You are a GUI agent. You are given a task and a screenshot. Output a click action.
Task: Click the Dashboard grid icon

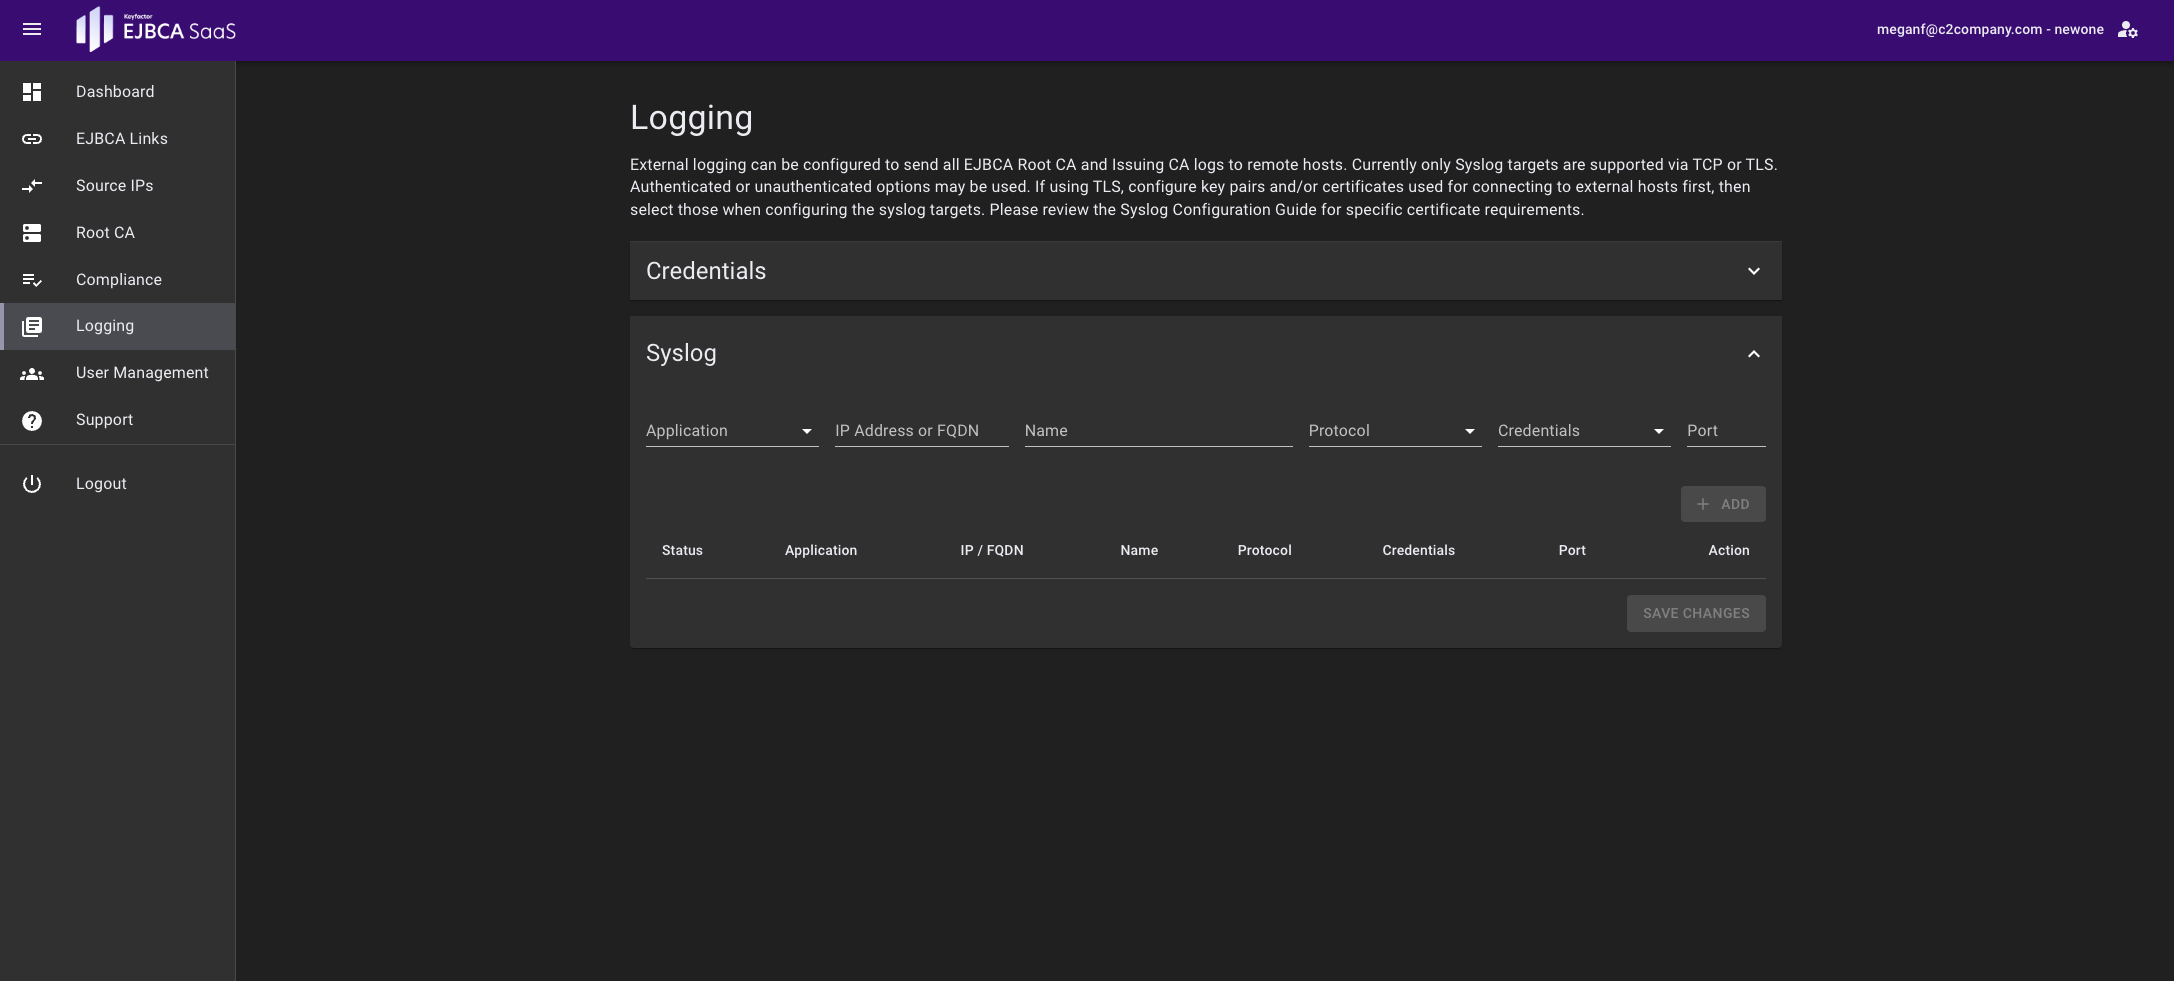(32, 92)
